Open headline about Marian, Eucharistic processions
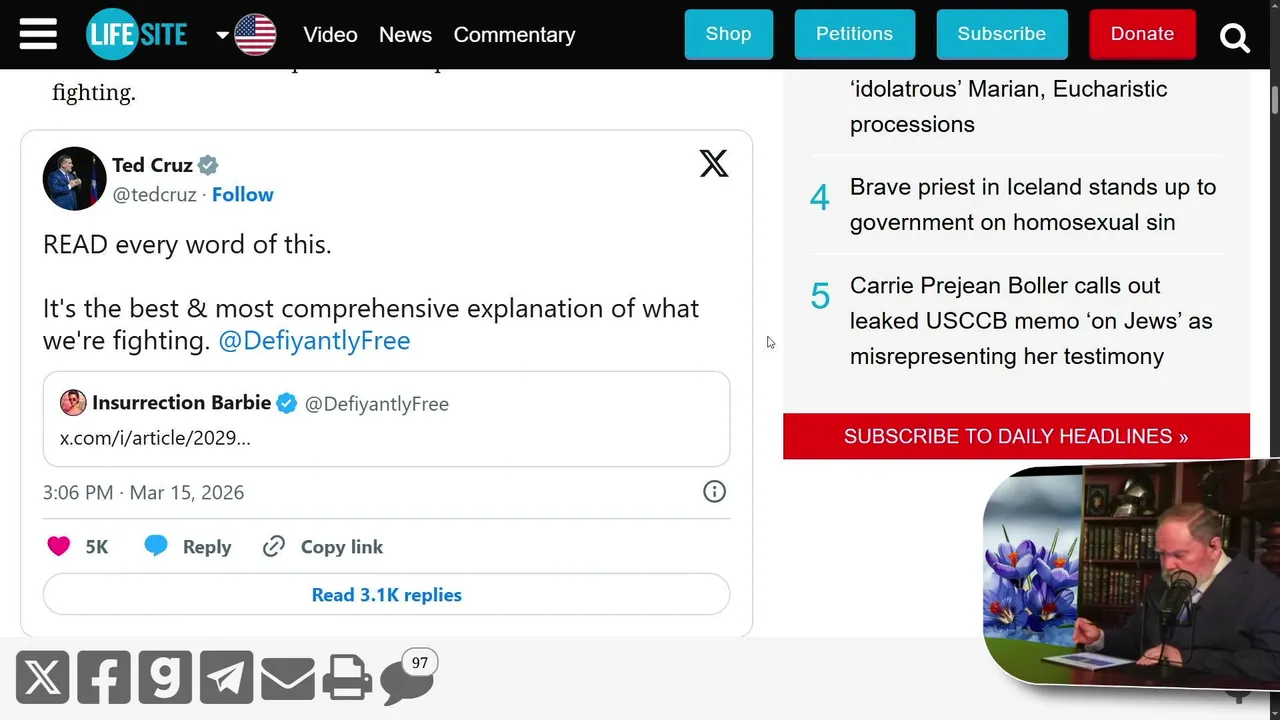Image resolution: width=1280 pixels, height=720 pixels. (x=1009, y=106)
